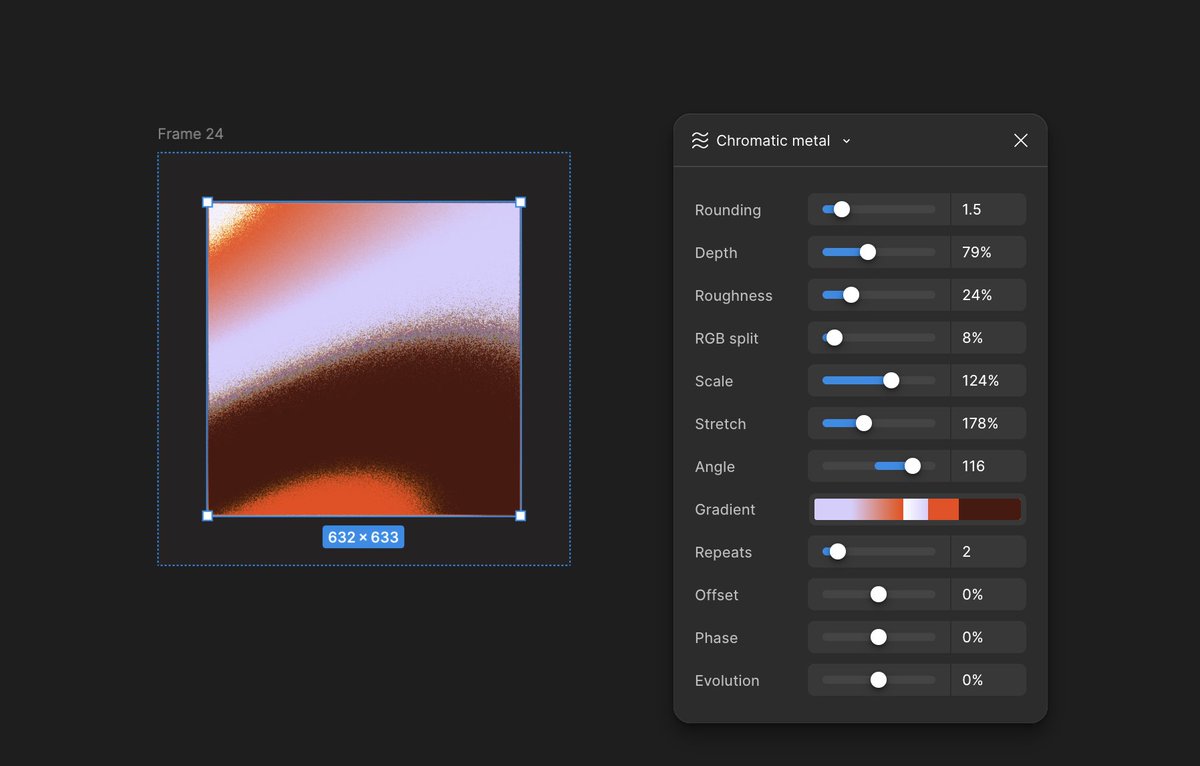Click the Evolution slider handle
This screenshot has height=766, width=1200.
(x=878, y=680)
